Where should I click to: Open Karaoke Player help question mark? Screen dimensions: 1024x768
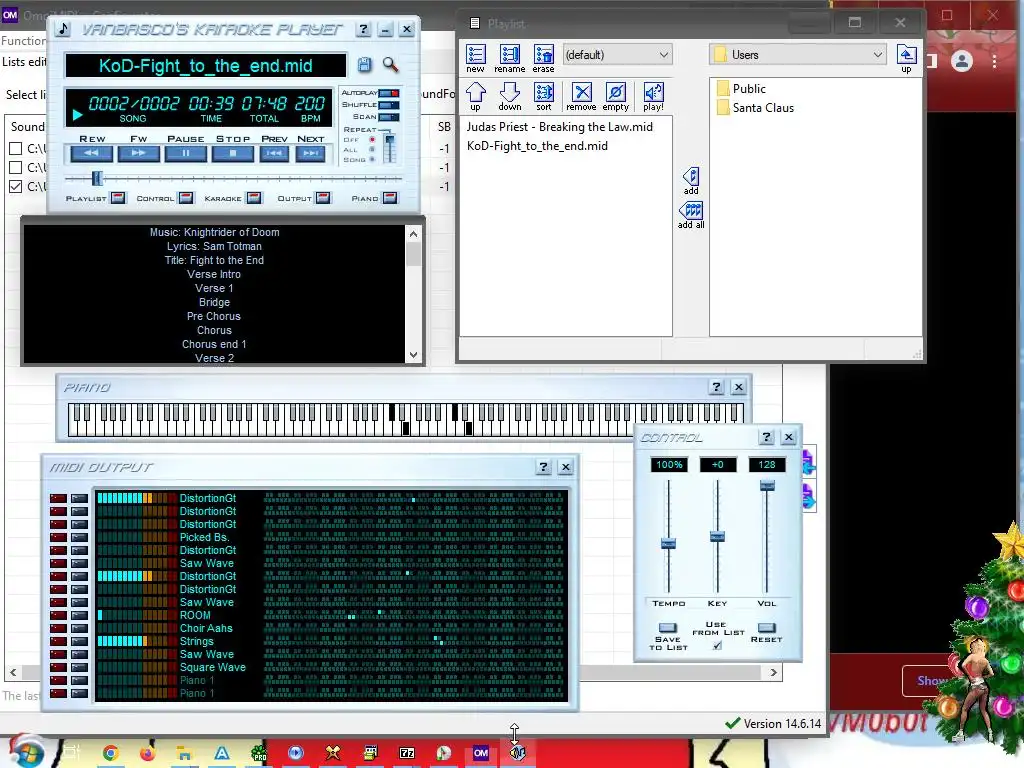pyautogui.click(x=364, y=29)
